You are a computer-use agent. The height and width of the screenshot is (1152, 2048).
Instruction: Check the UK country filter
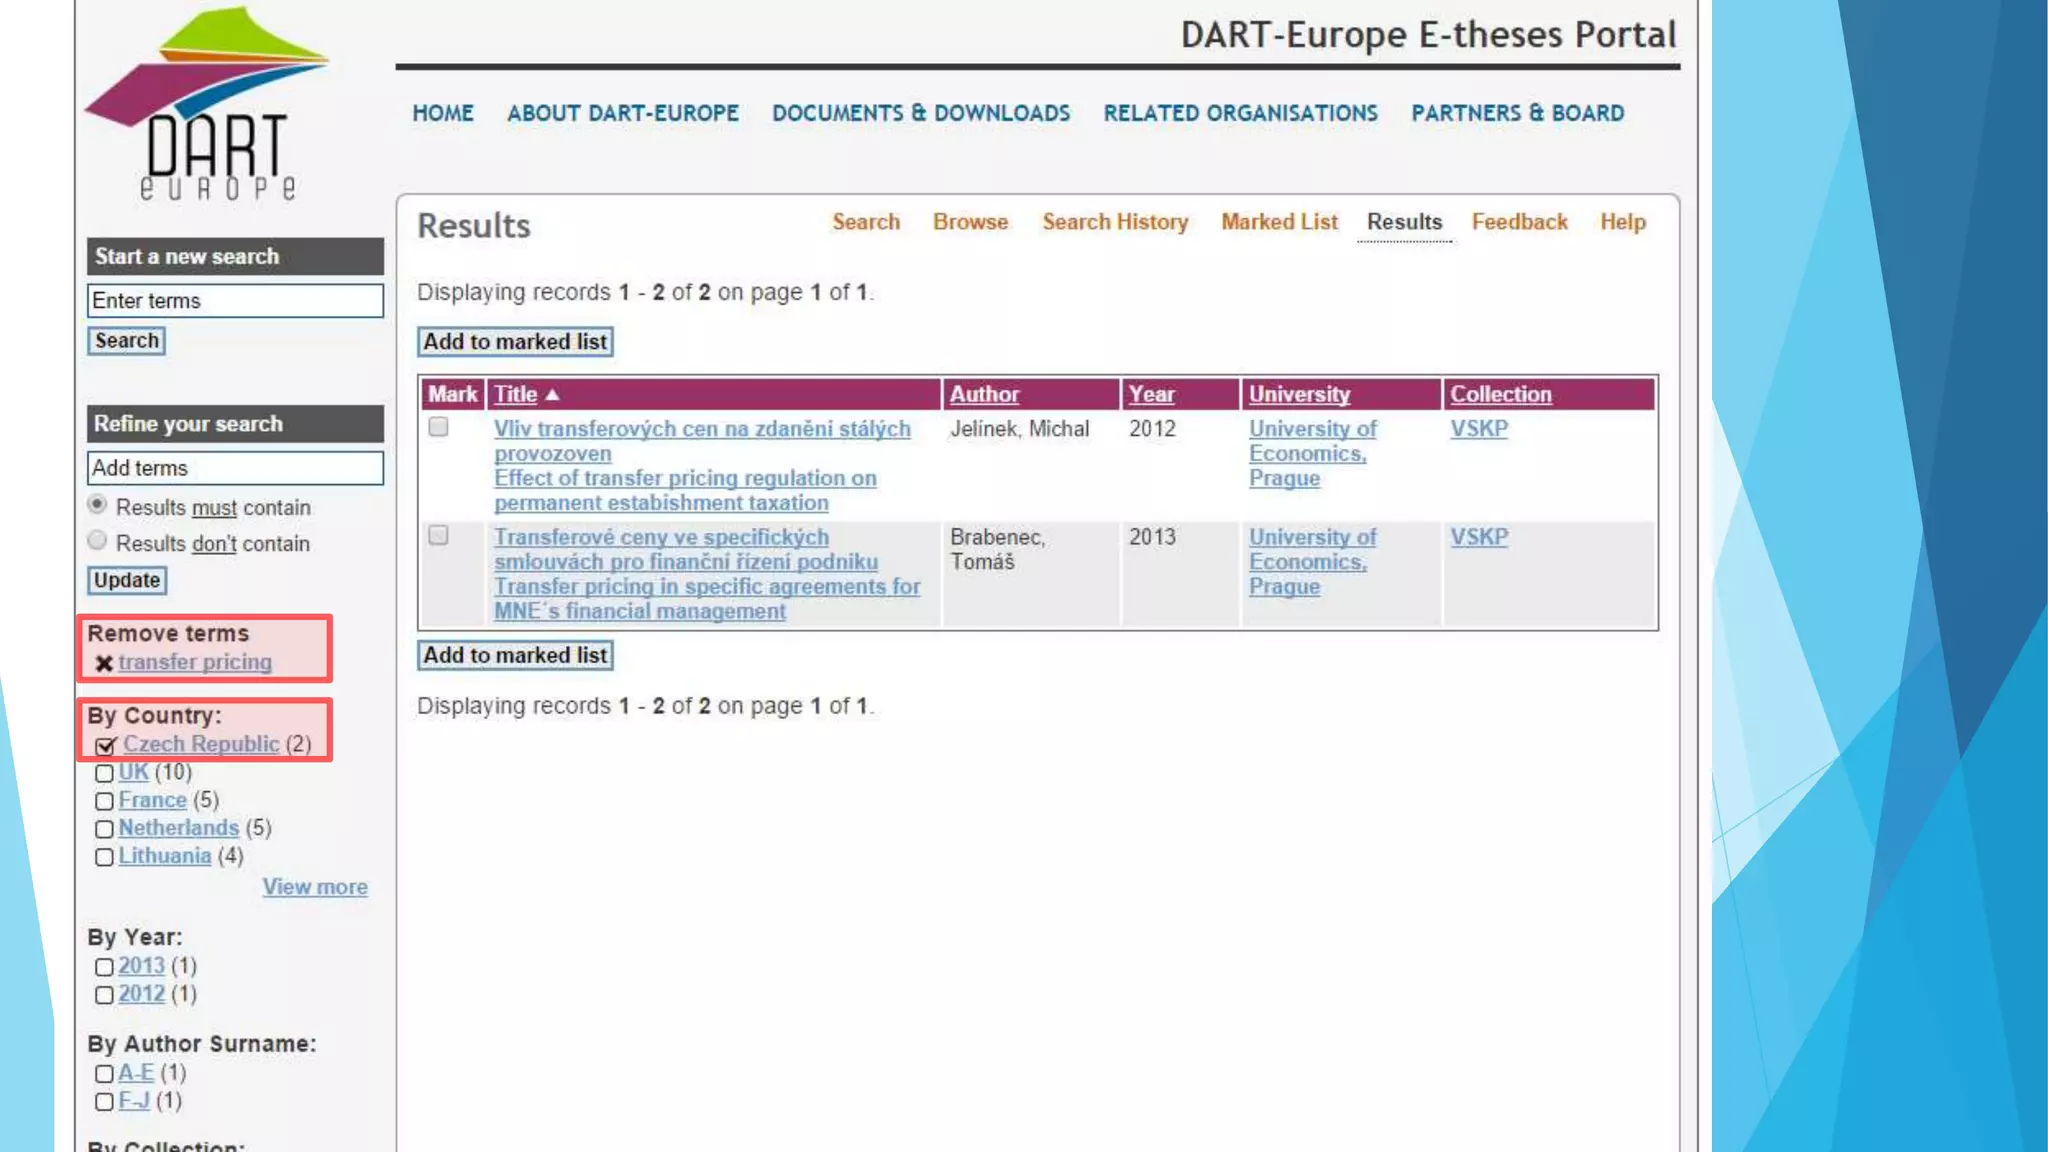tap(104, 773)
